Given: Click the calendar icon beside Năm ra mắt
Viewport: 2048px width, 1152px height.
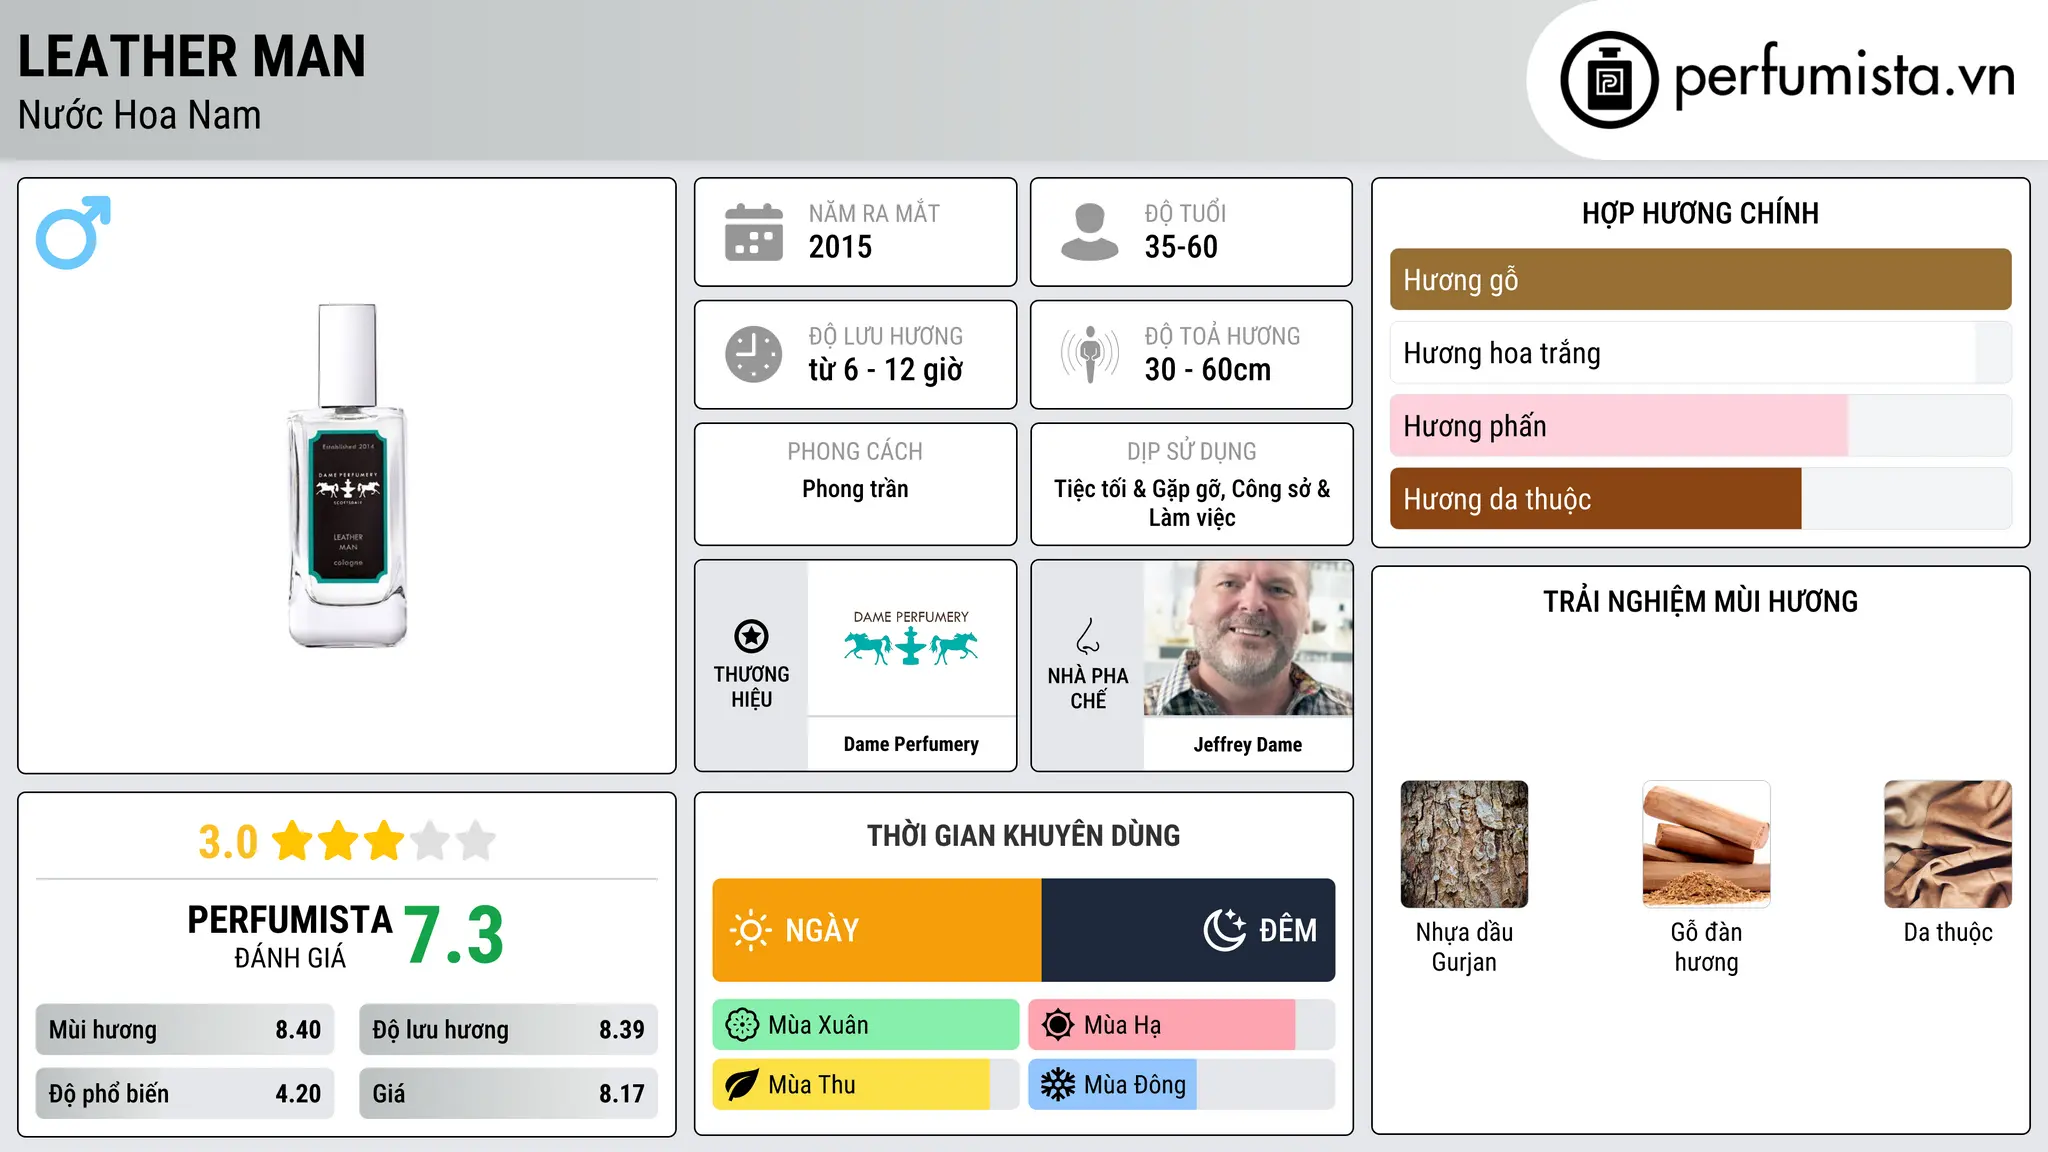Looking at the screenshot, I should (754, 232).
